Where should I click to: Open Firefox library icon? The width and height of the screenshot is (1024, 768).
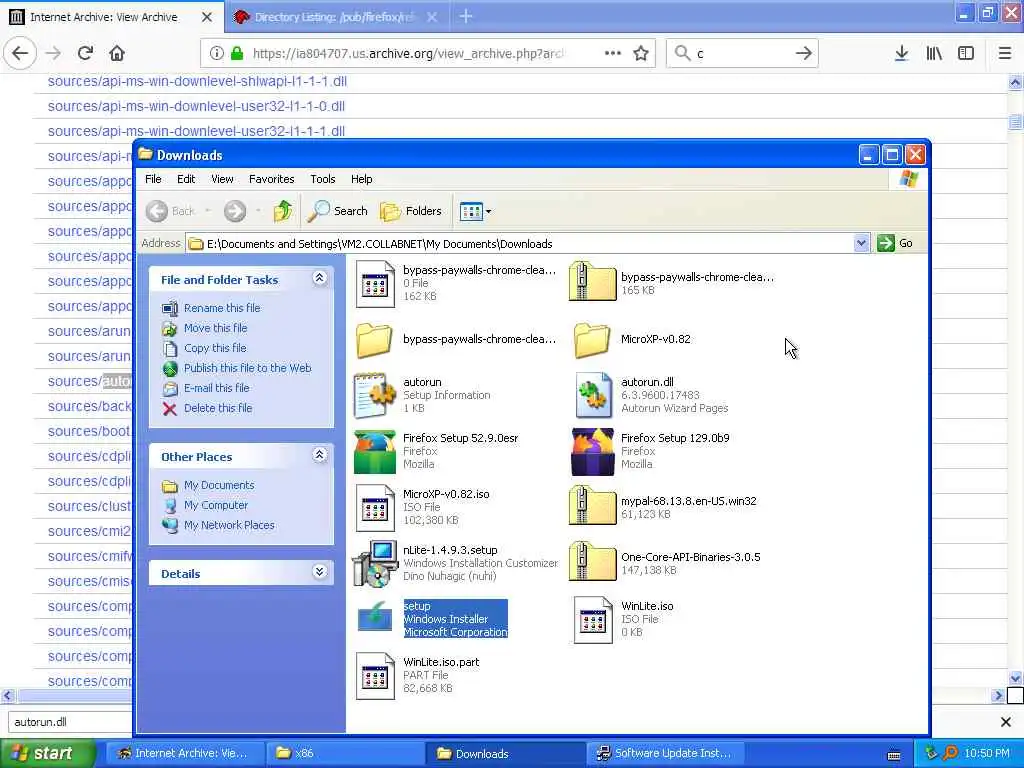(x=934, y=53)
